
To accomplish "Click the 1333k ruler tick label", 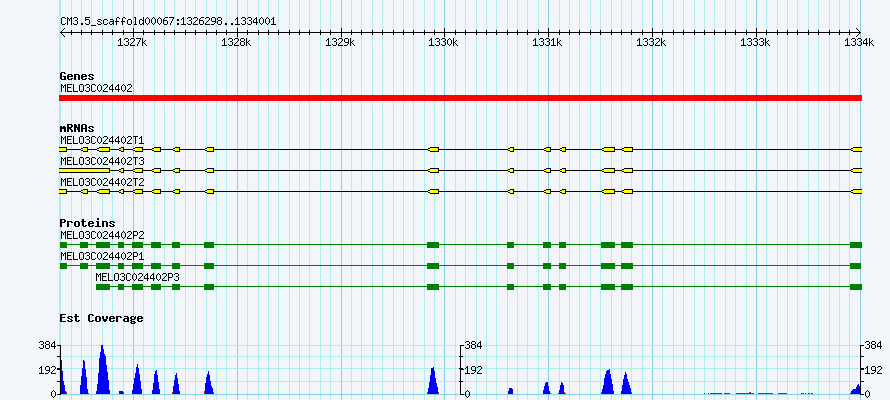I will pos(756,42).
